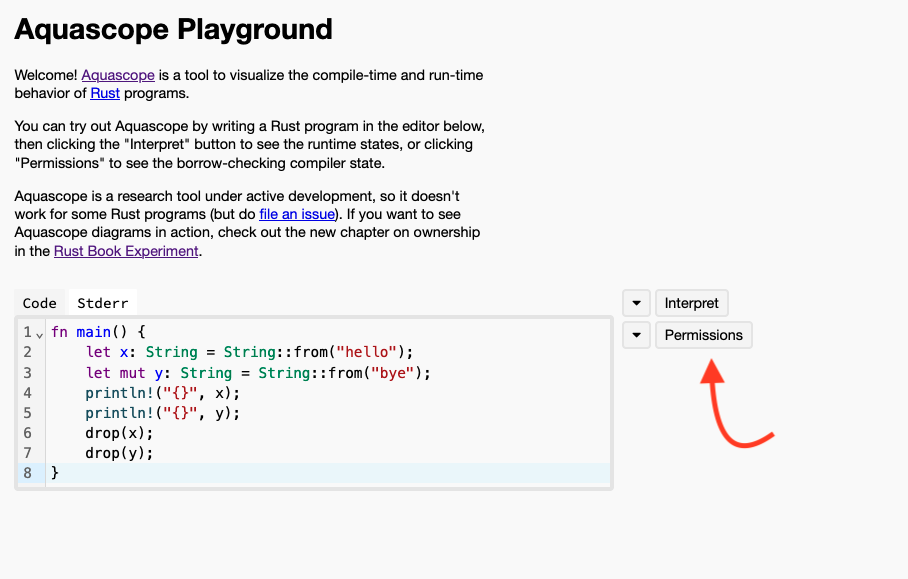The height and width of the screenshot is (579, 908).
Task: Place cursor in the "hello" string literal
Action: pos(369,352)
